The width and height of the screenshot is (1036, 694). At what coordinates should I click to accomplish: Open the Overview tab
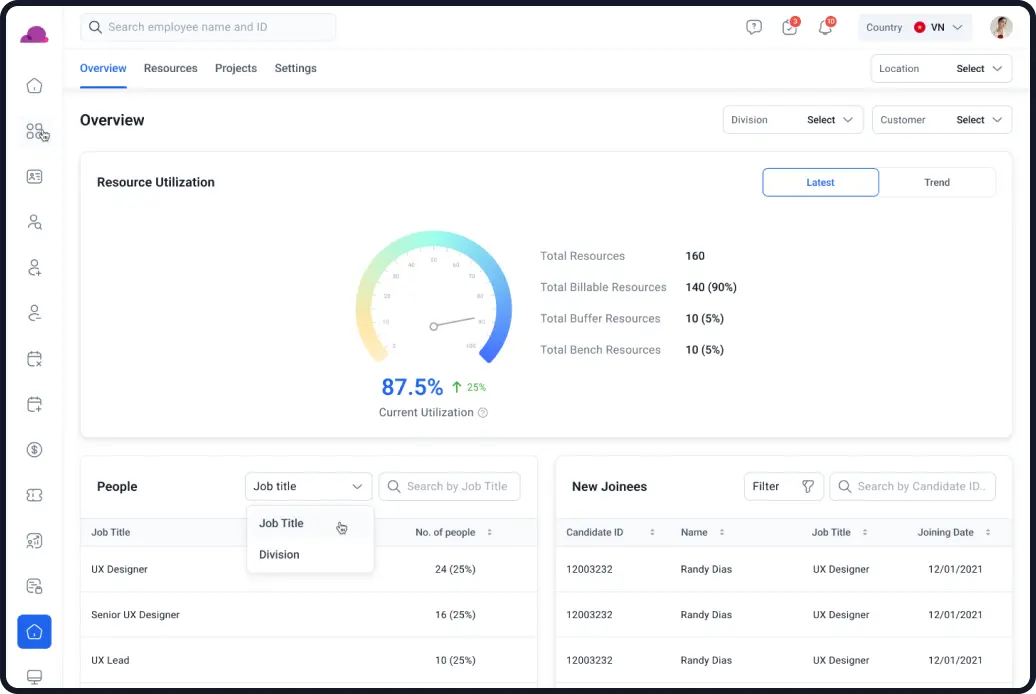pos(103,68)
